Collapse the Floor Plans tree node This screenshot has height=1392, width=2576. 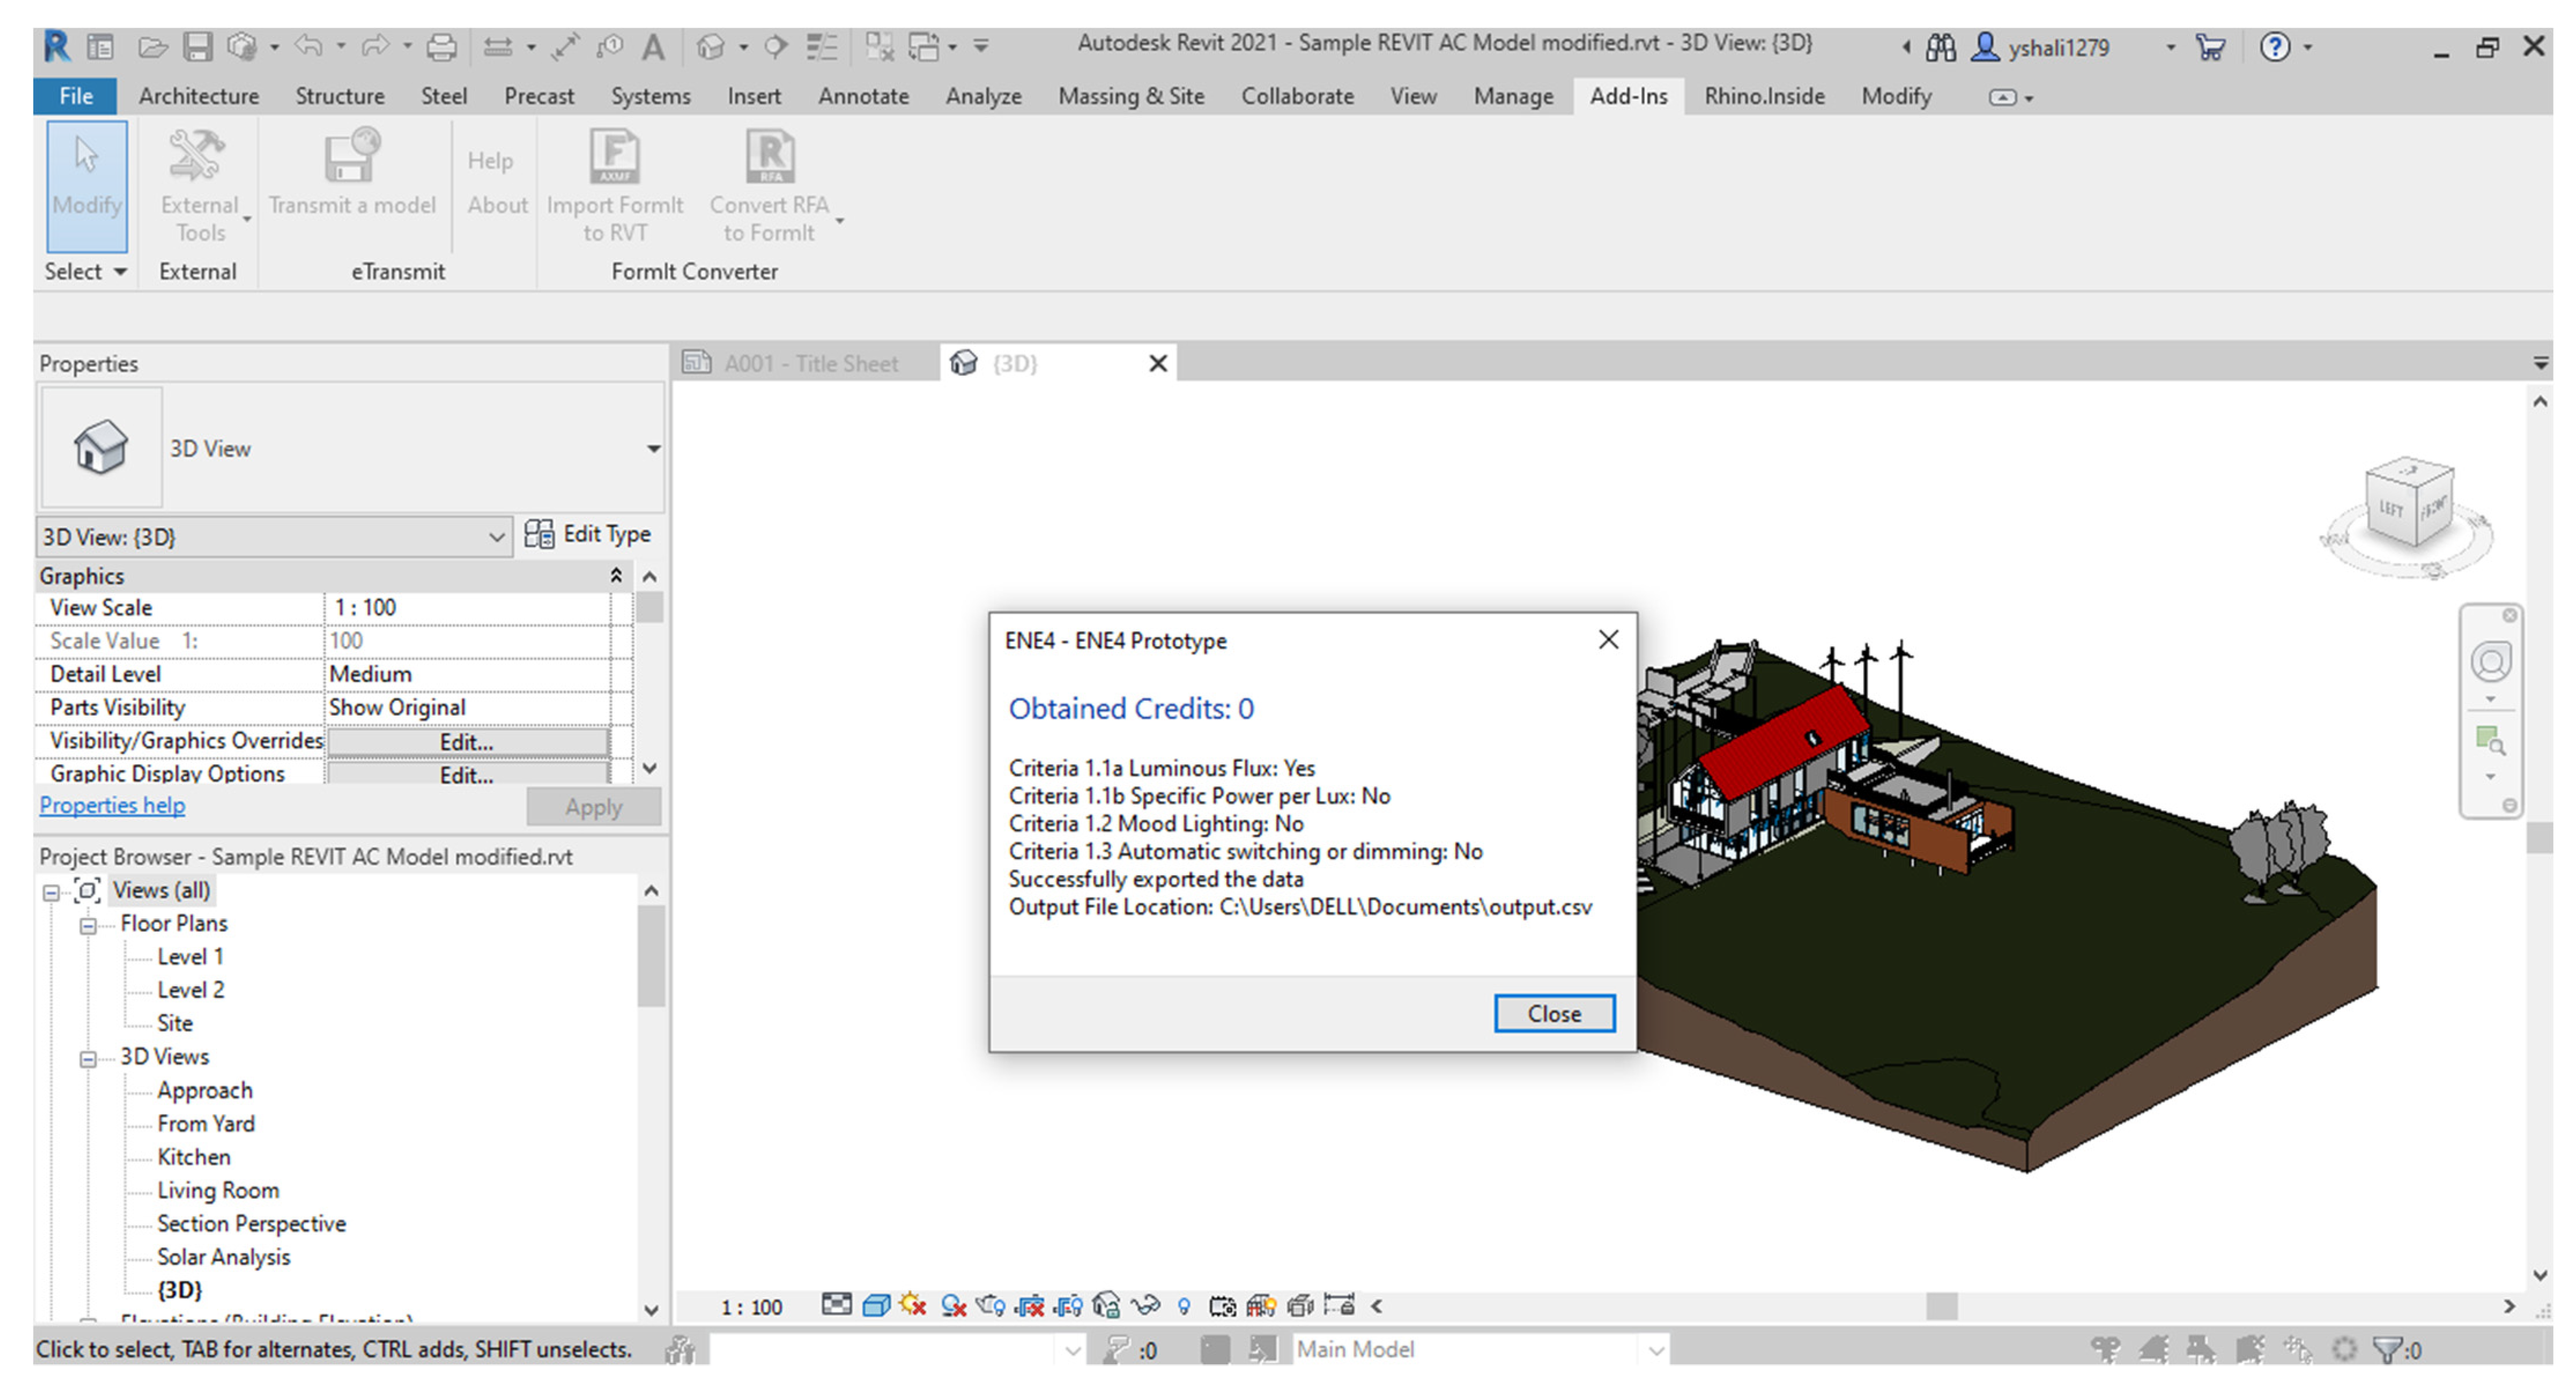pyautogui.click(x=88, y=926)
